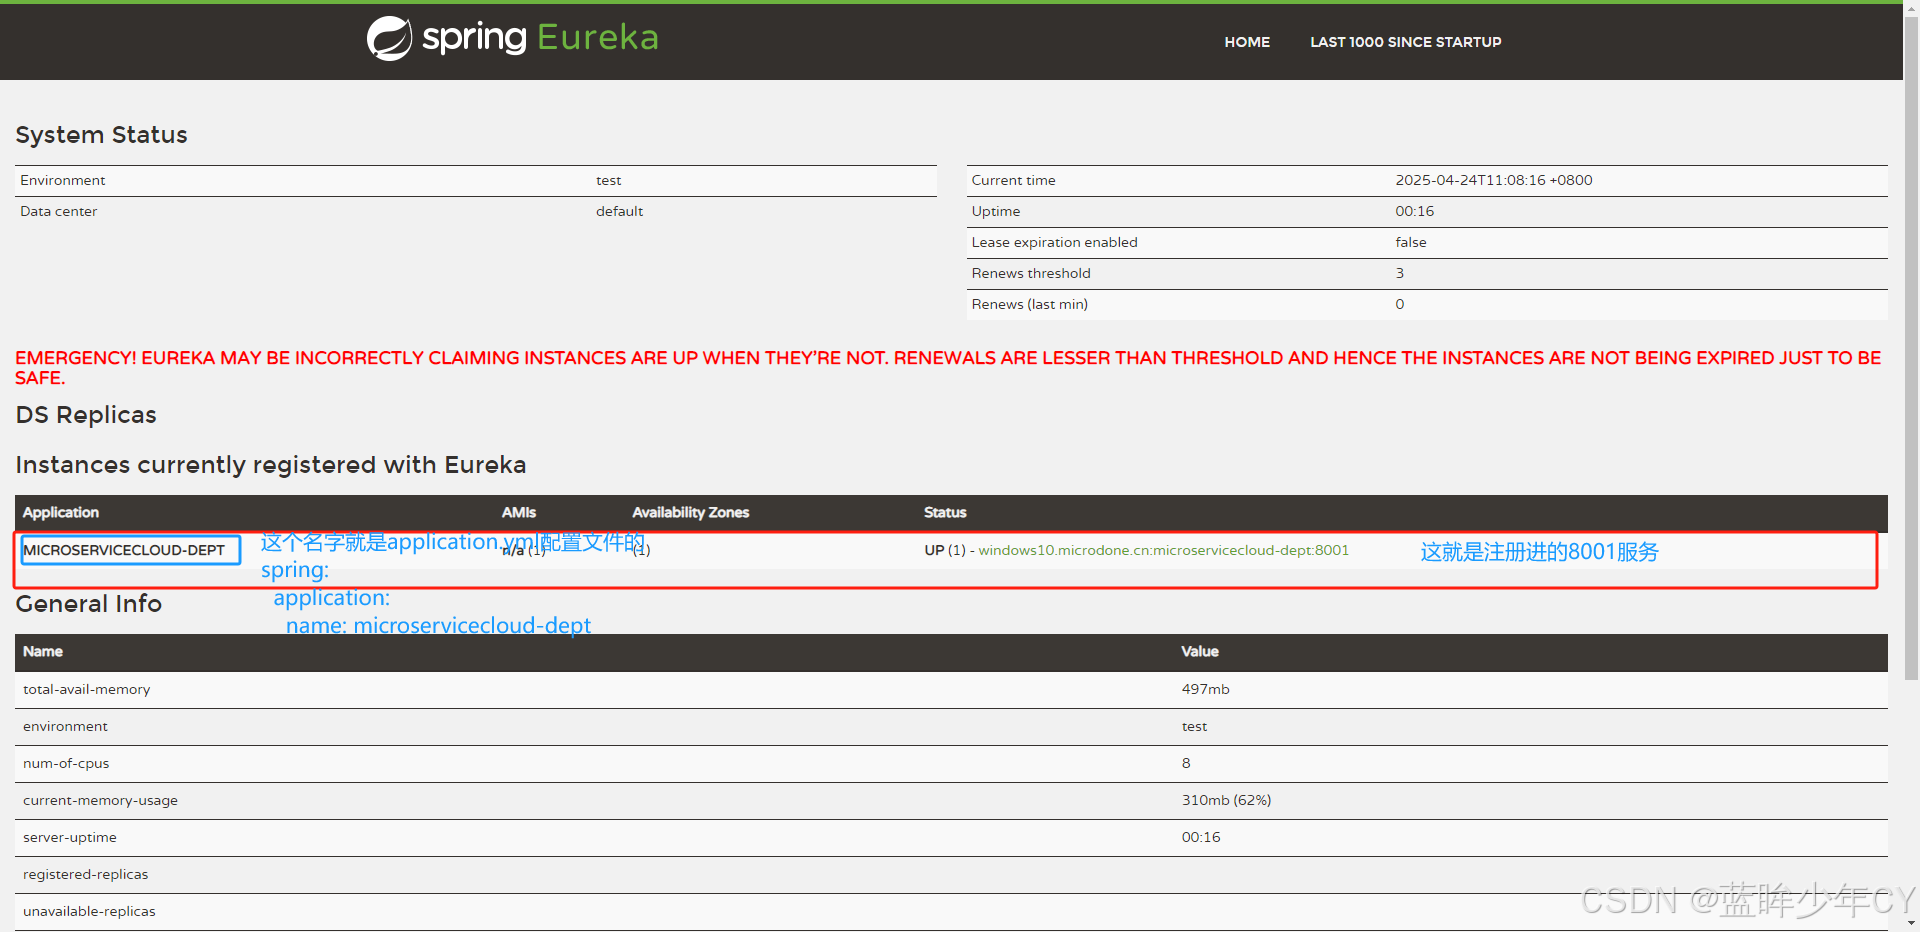
Task: Click the scrollbar up arrow
Action: point(1911,8)
